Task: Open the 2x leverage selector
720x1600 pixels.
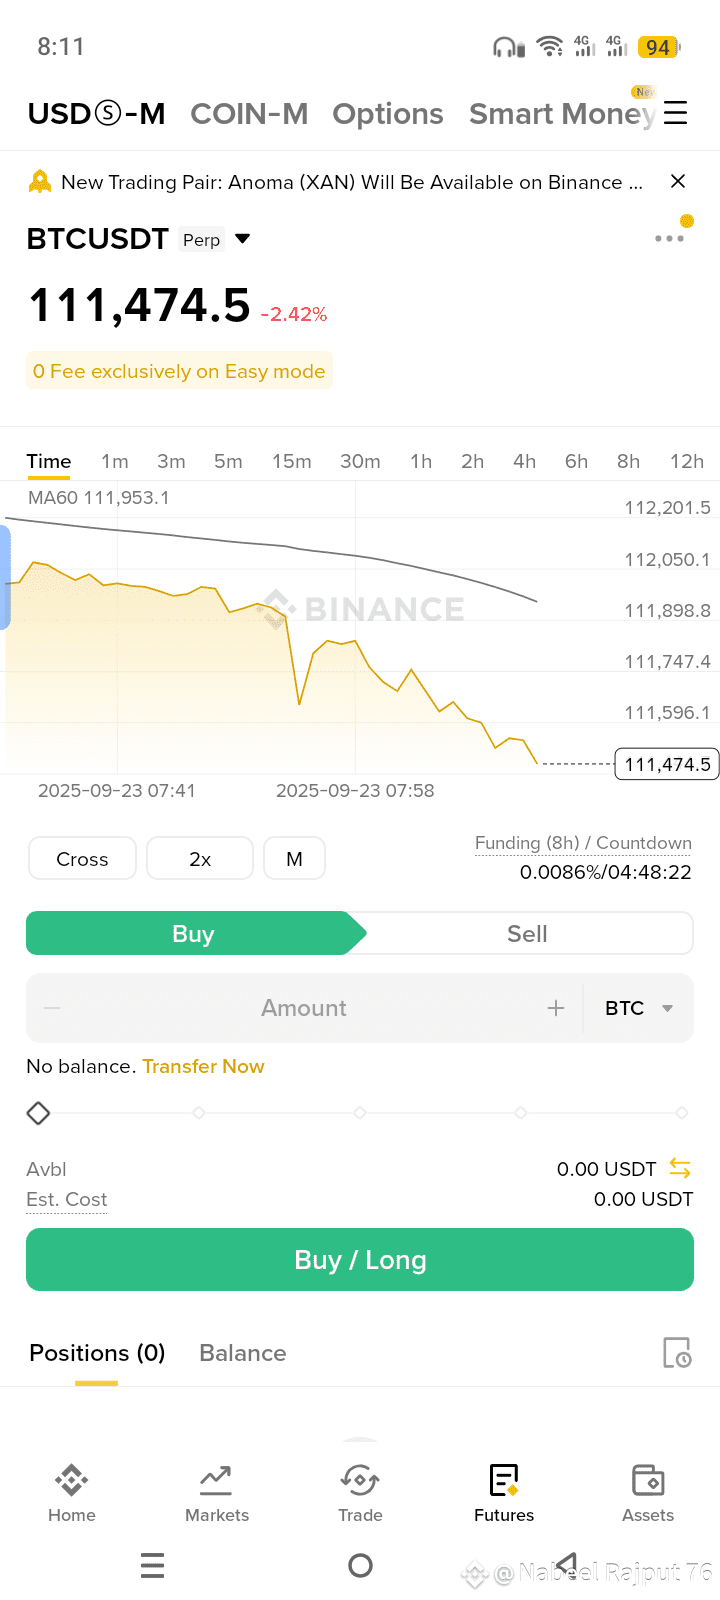Action: tap(200, 858)
